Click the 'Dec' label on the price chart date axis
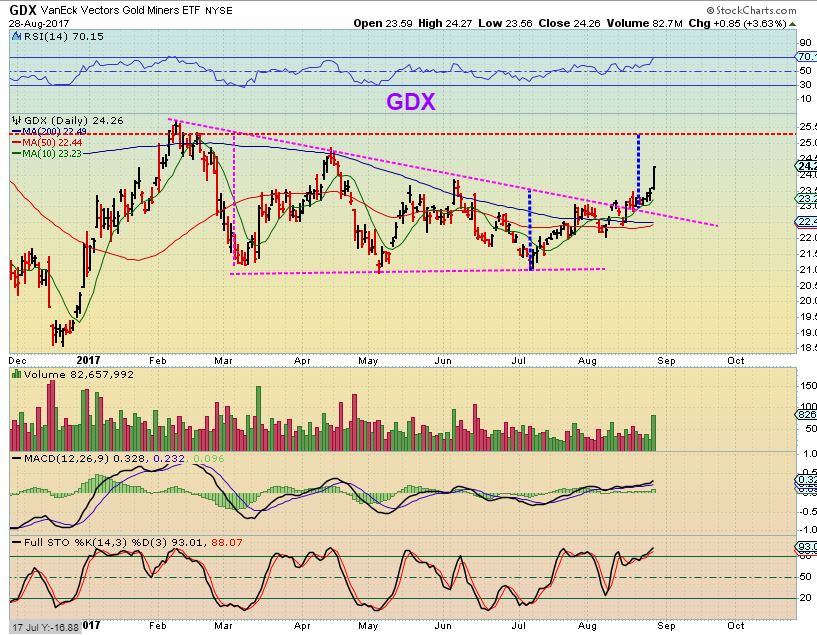Screen dimensions: 817x635 17,360
